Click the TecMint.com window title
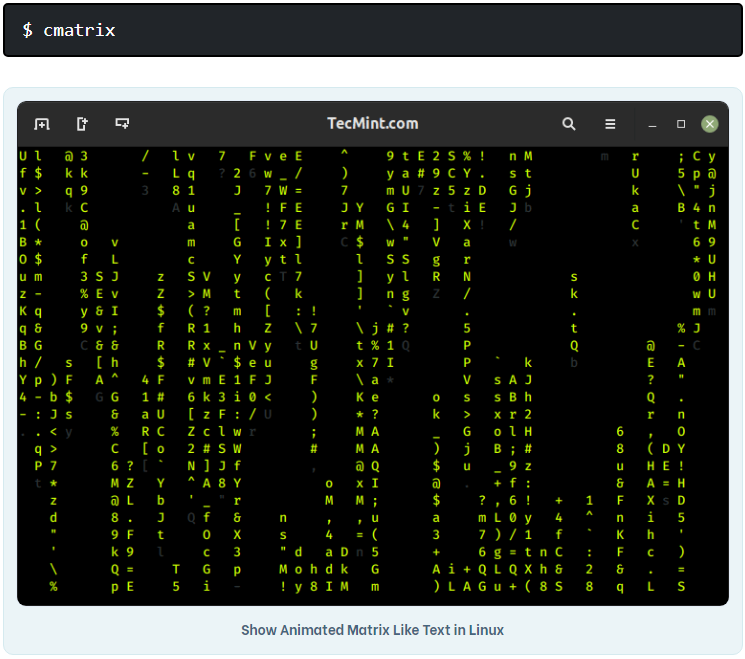 [x=373, y=124]
